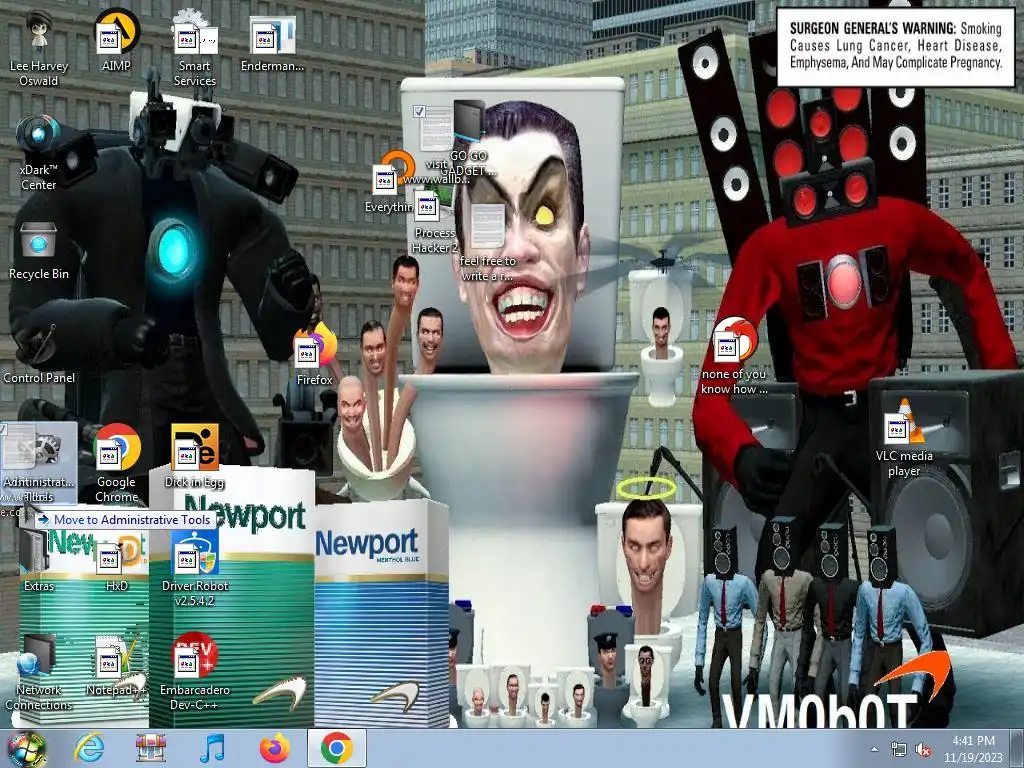Show hidden tray icons arrow
This screenshot has width=1024, height=768.
pyautogui.click(x=874, y=749)
